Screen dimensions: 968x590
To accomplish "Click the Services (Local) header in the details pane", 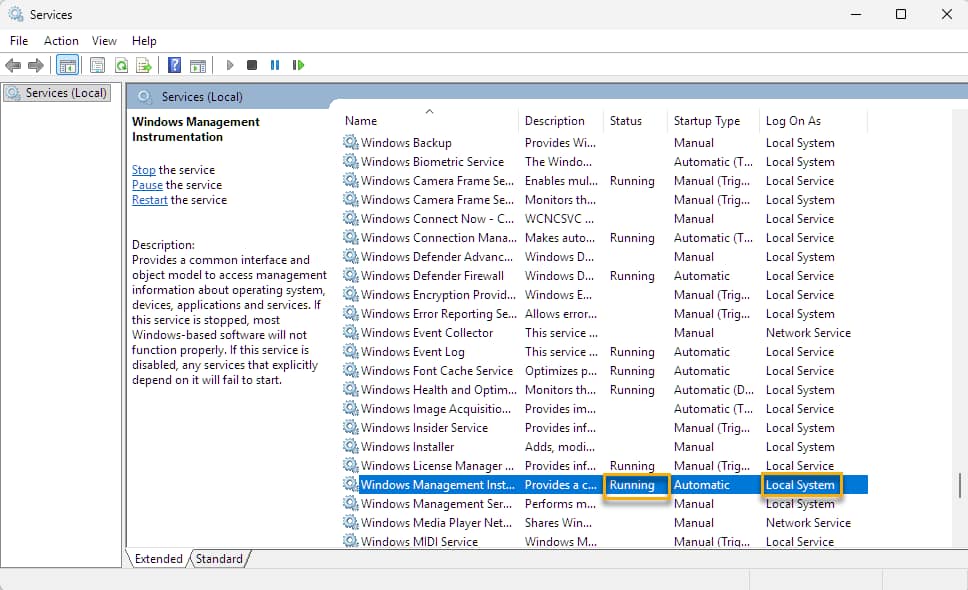I will [202, 97].
